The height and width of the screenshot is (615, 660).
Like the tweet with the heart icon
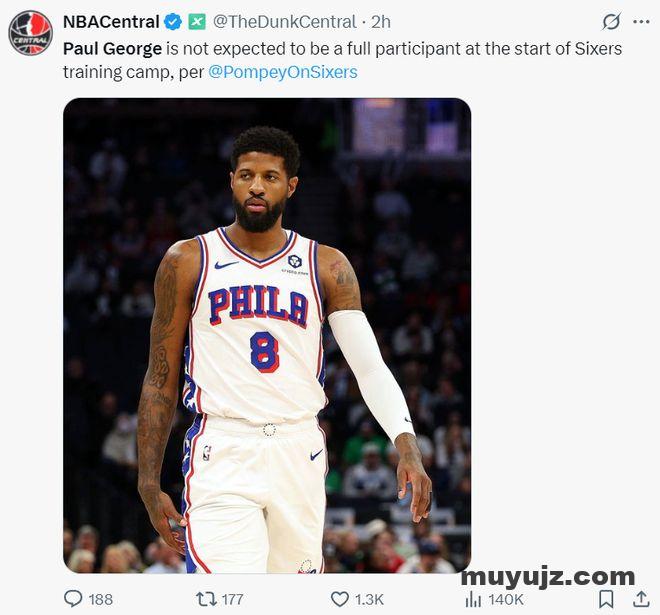click(340, 599)
